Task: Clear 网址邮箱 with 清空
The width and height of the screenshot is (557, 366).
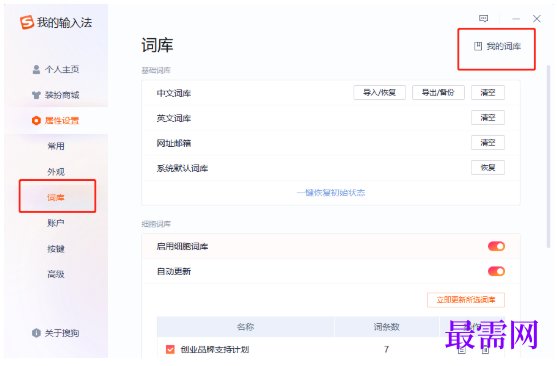Action: (488, 142)
